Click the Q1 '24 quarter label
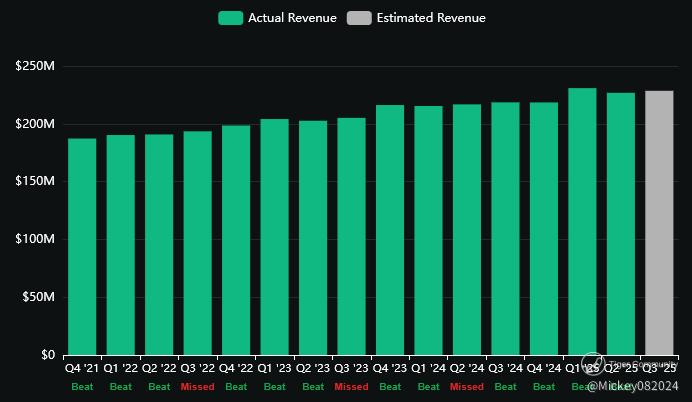The width and height of the screenshot is (692, 402). click(429, 368)
